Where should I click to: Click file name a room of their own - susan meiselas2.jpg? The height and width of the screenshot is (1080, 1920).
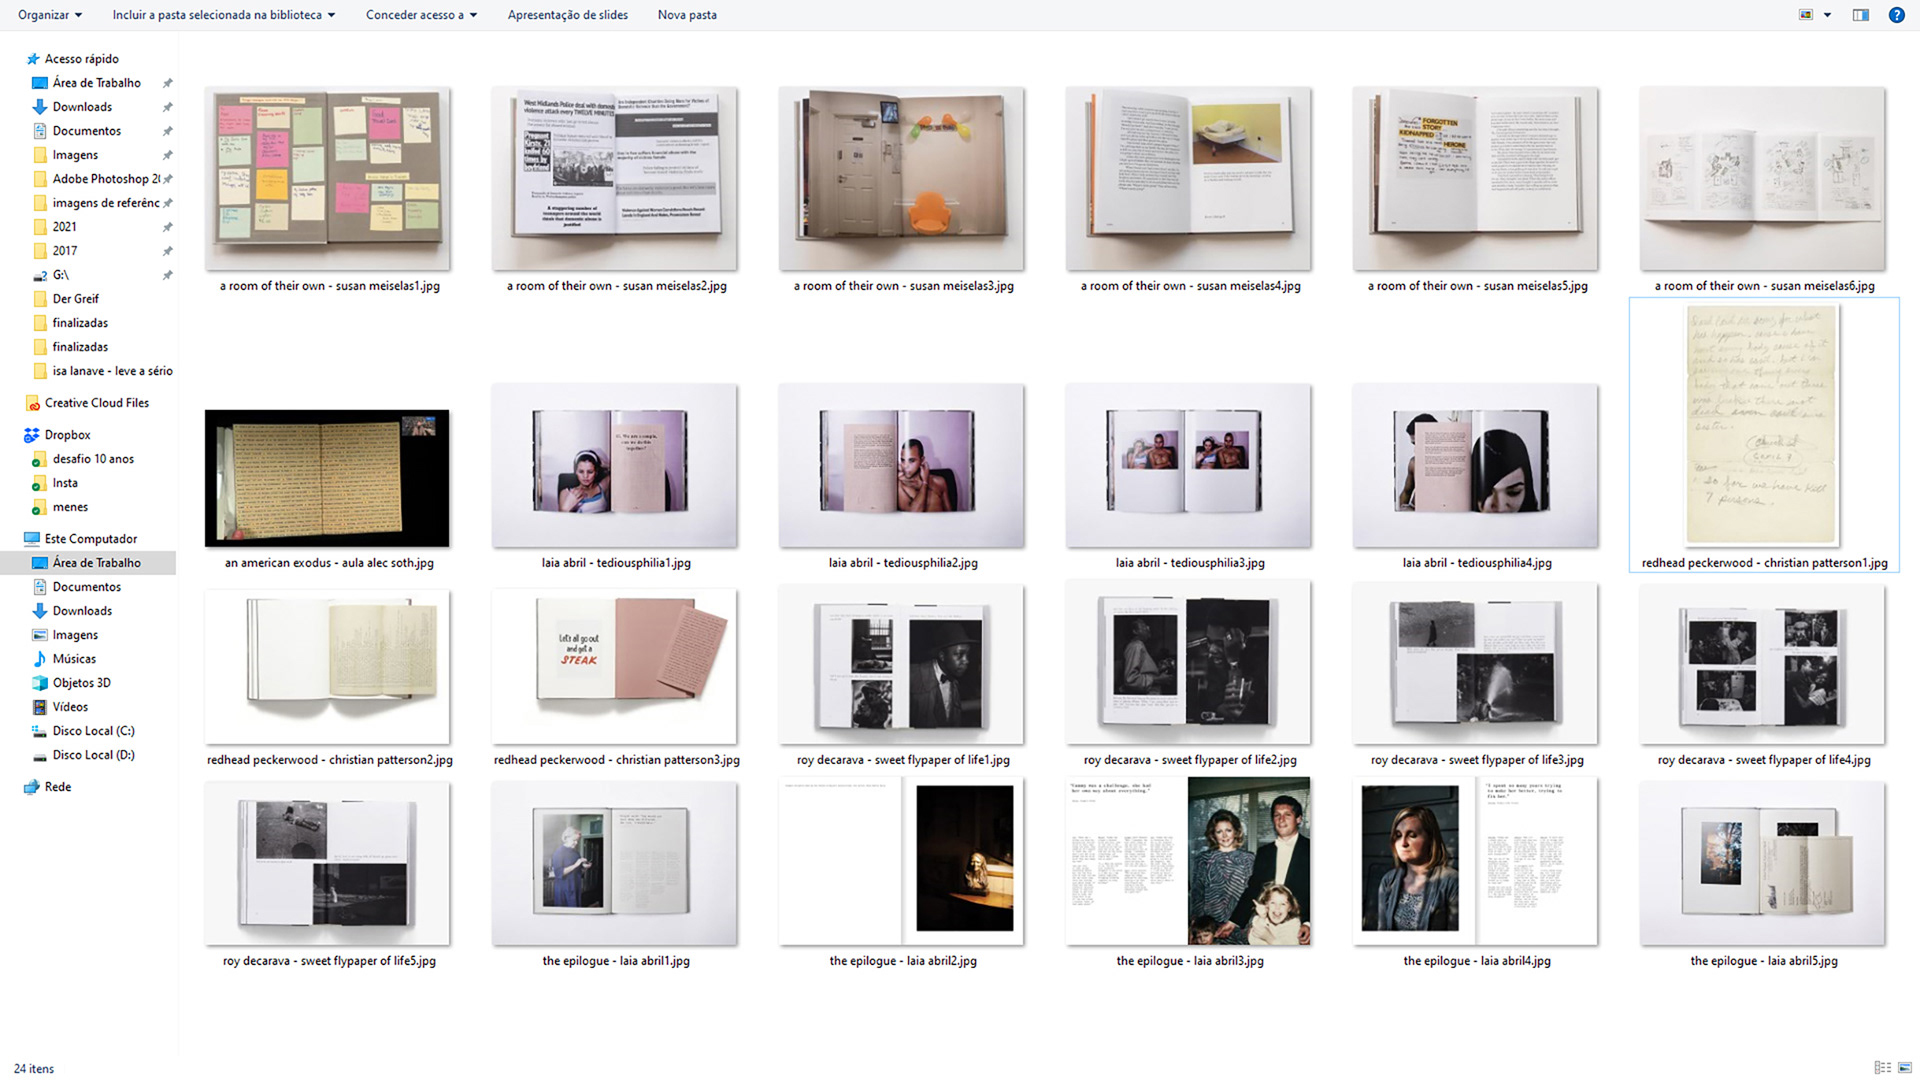617,286
